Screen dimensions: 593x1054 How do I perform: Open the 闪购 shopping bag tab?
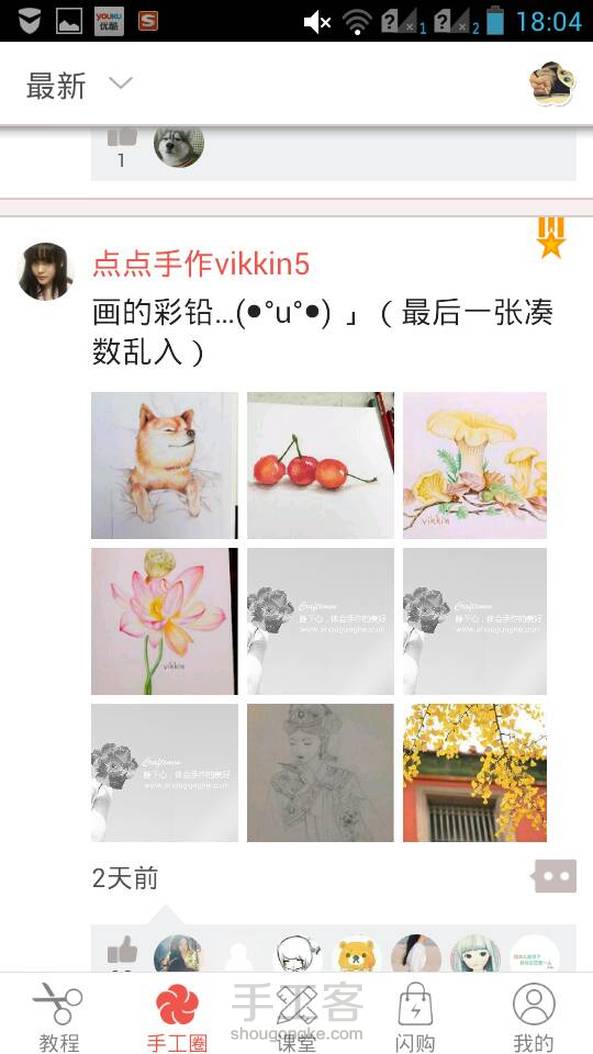pos(415,1015)
